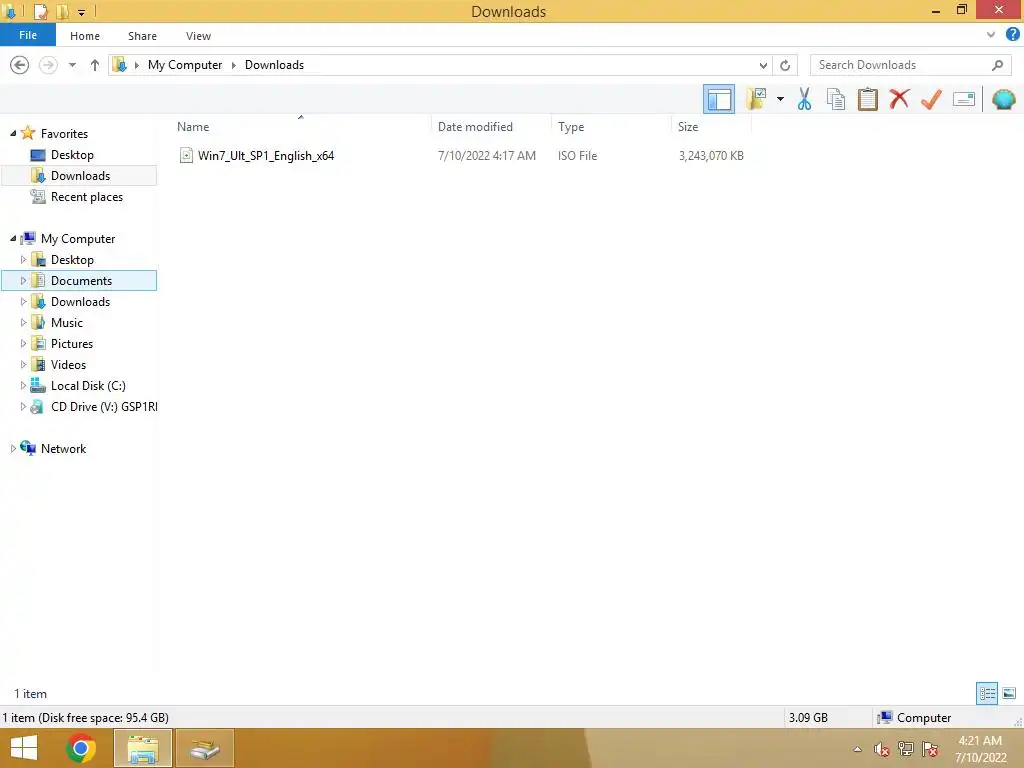
Task: Click the 3.09 GB status bar entry
Action: [x=808, y=718]
